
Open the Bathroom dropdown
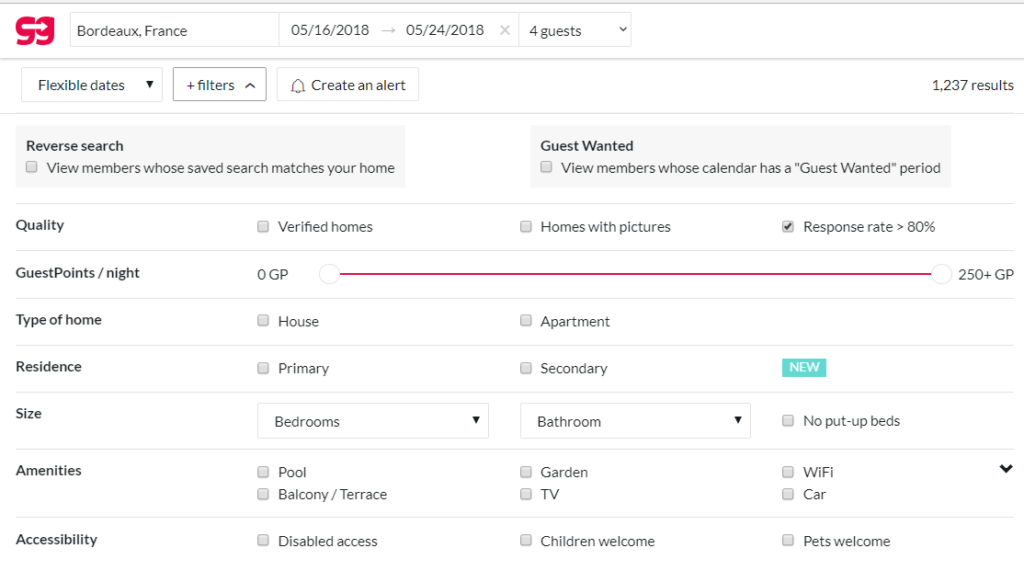click(635, 421)
